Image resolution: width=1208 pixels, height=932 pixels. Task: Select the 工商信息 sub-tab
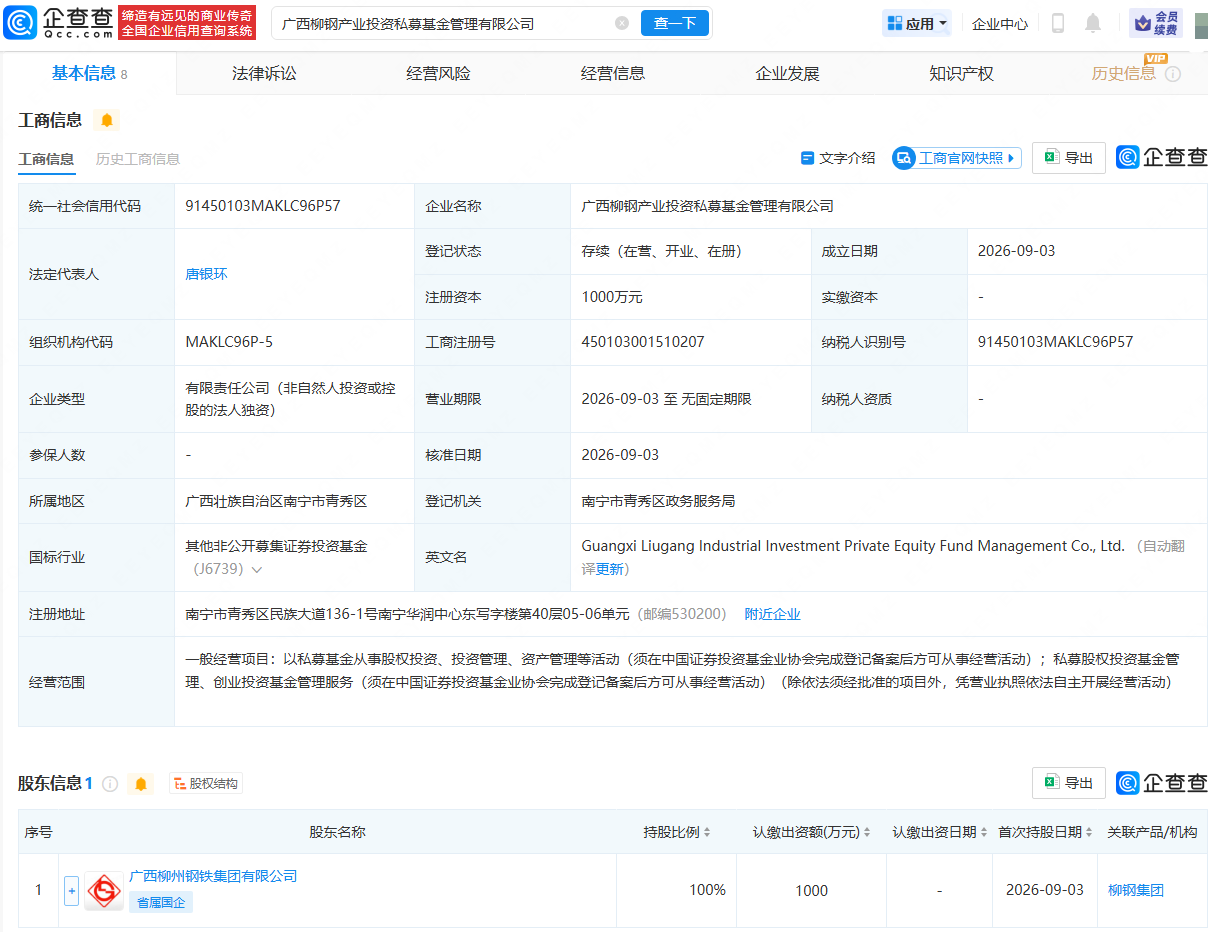46,159
